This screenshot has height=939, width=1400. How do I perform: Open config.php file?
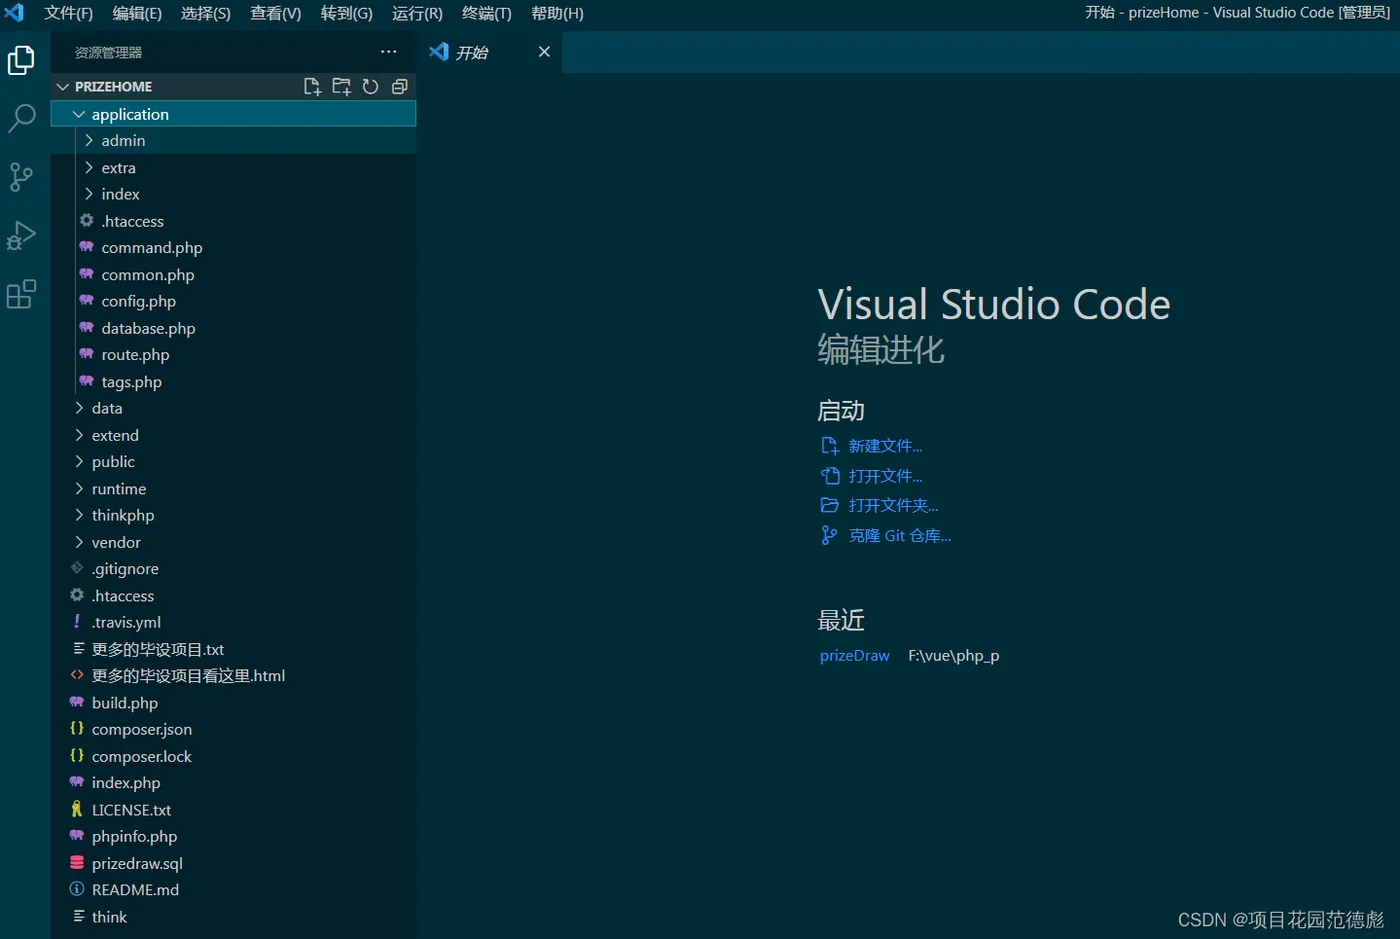[x=233, y=301]
